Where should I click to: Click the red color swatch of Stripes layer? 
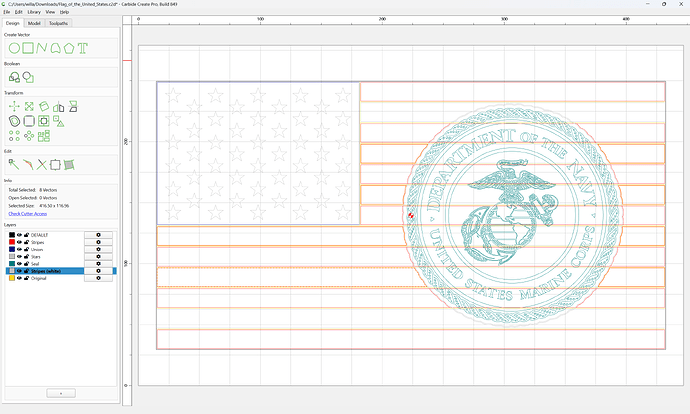click(12, 242)
